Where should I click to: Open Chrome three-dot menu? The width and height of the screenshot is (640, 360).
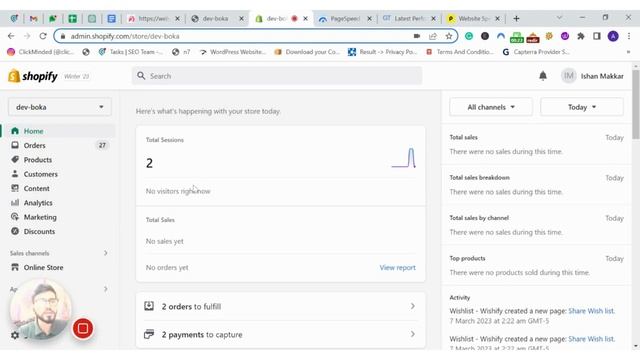tap(629, 36)
